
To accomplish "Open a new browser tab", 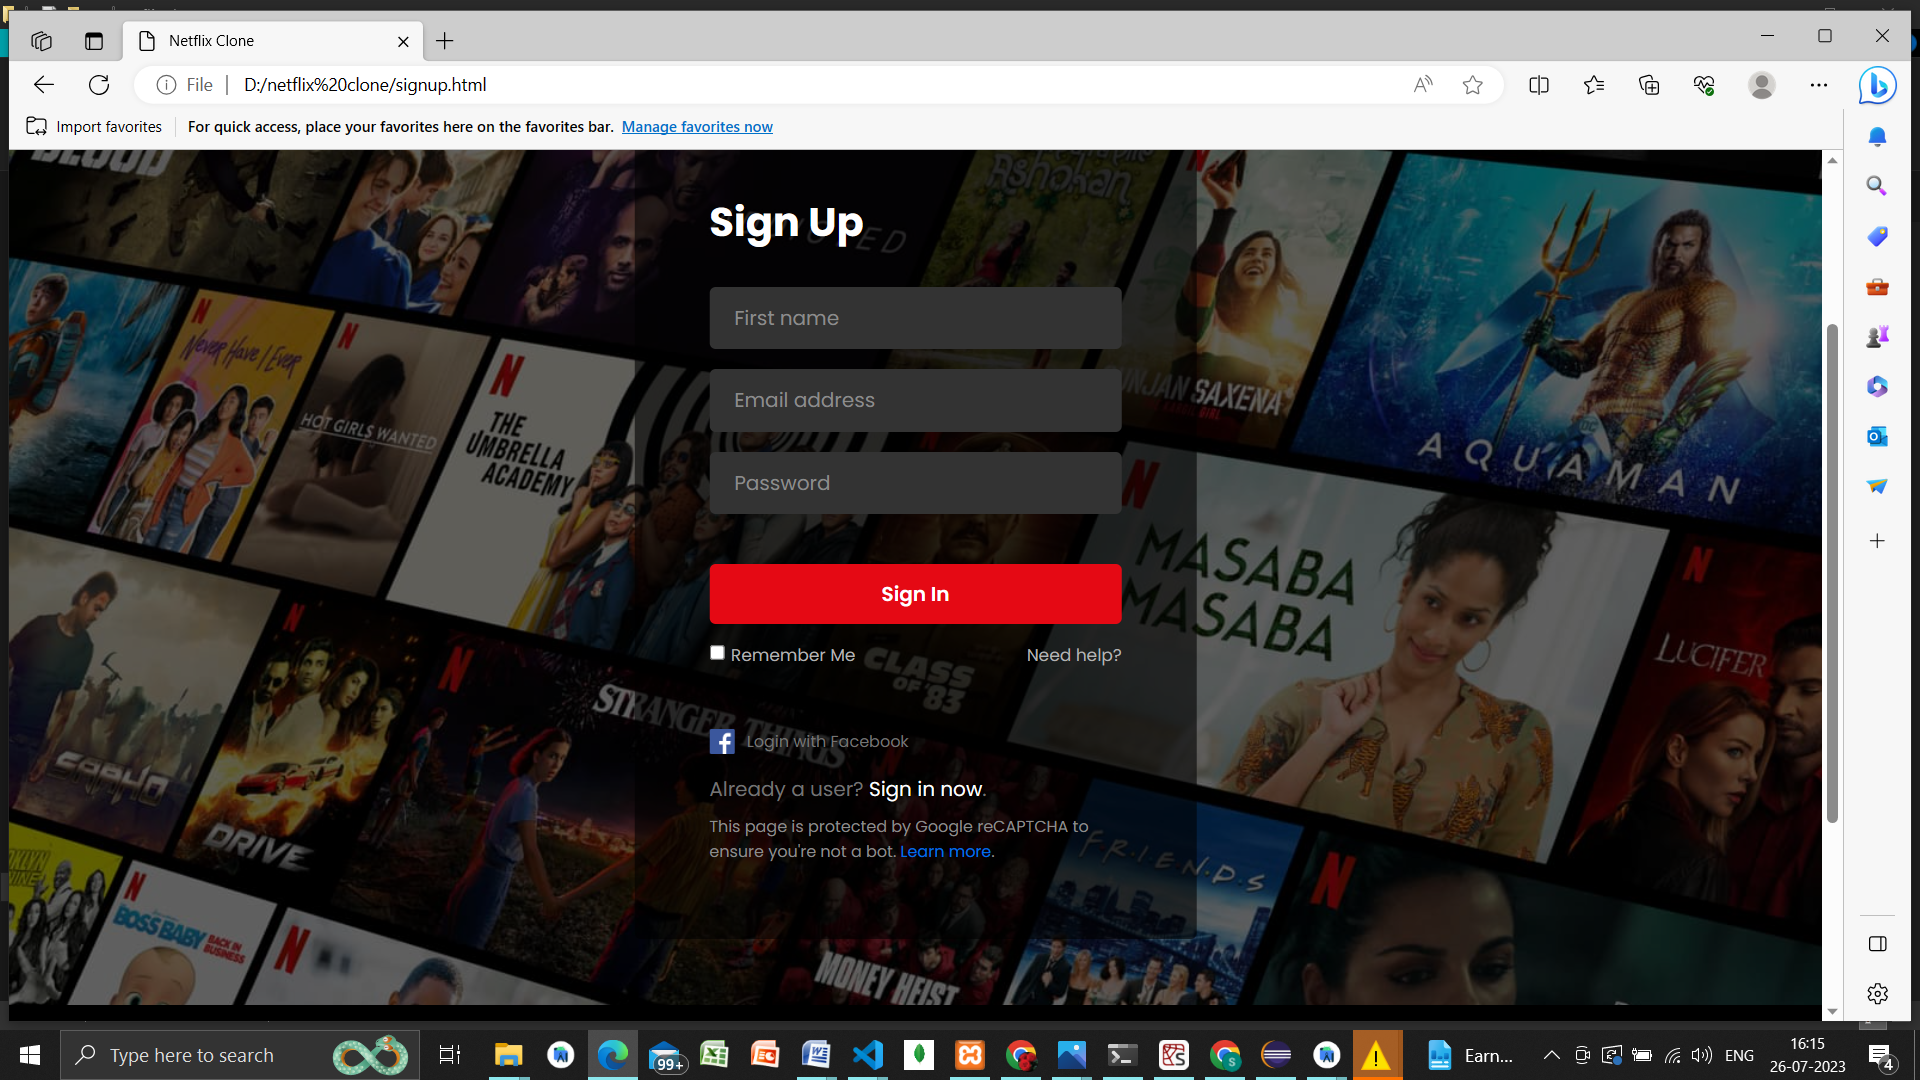I will coord(445,41).
